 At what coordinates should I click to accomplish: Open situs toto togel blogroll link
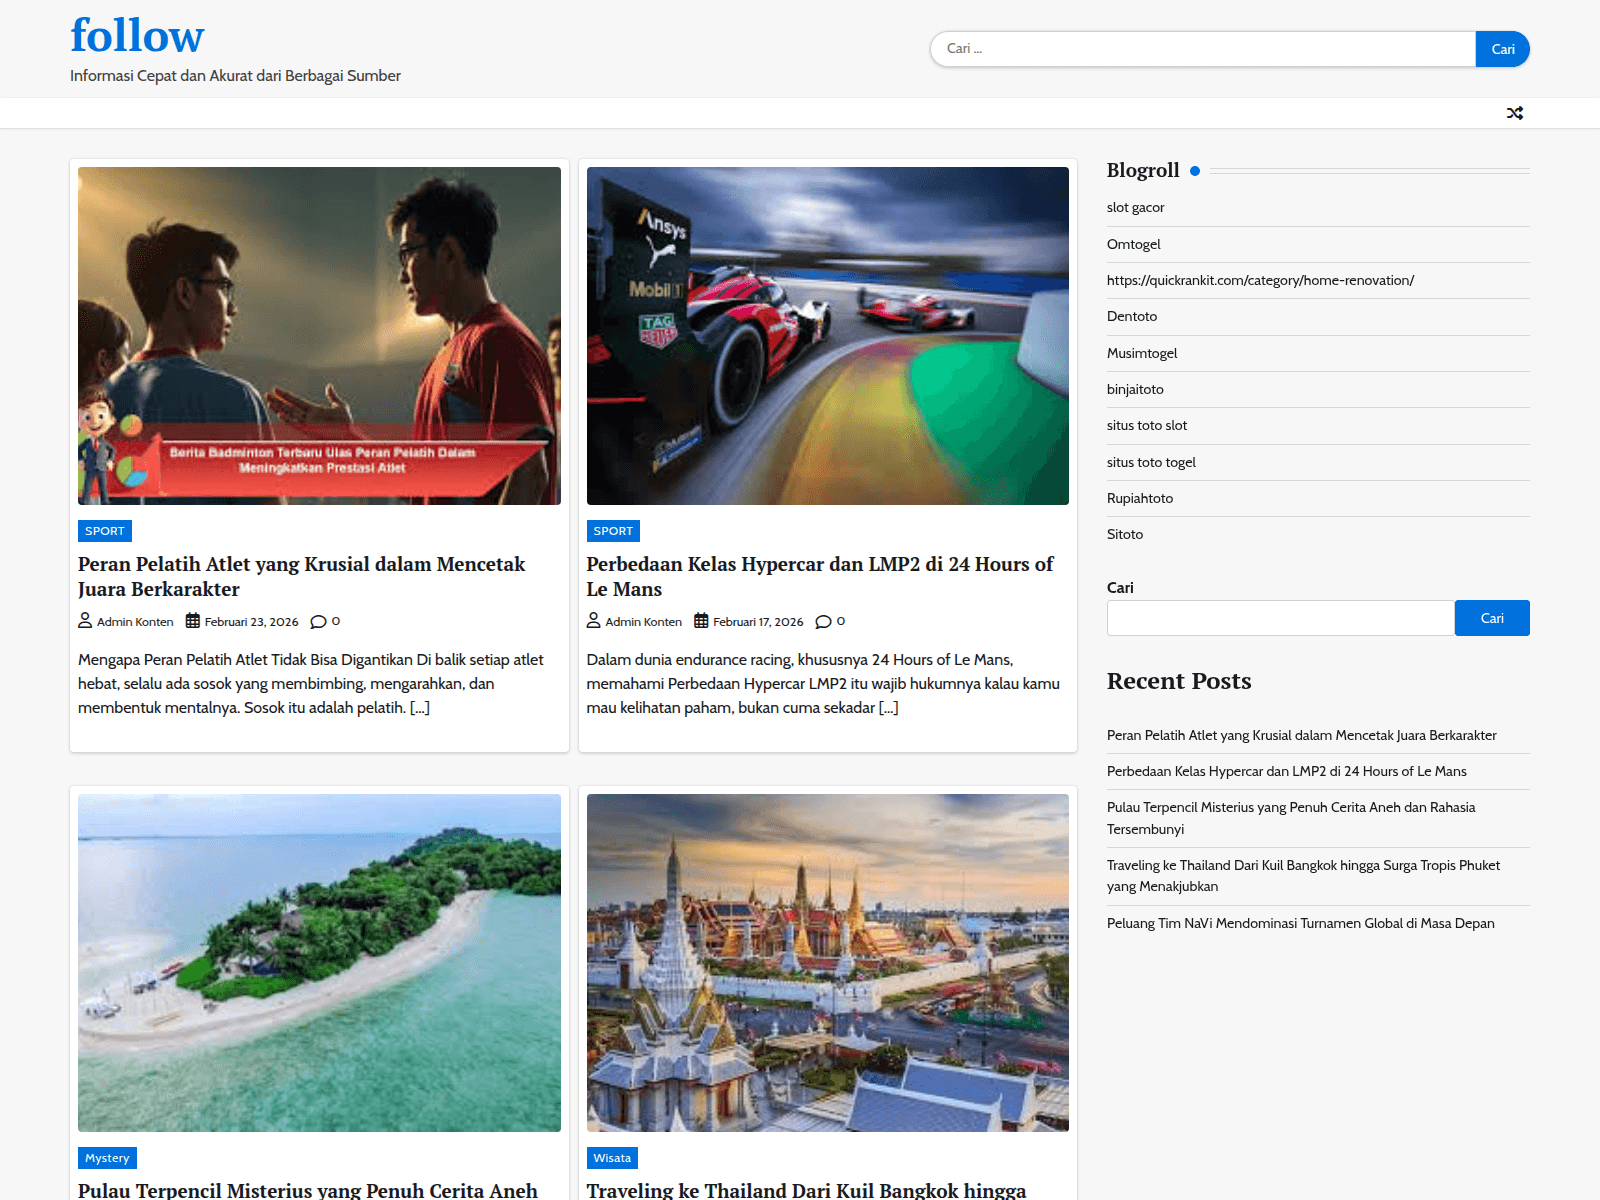1151,462
